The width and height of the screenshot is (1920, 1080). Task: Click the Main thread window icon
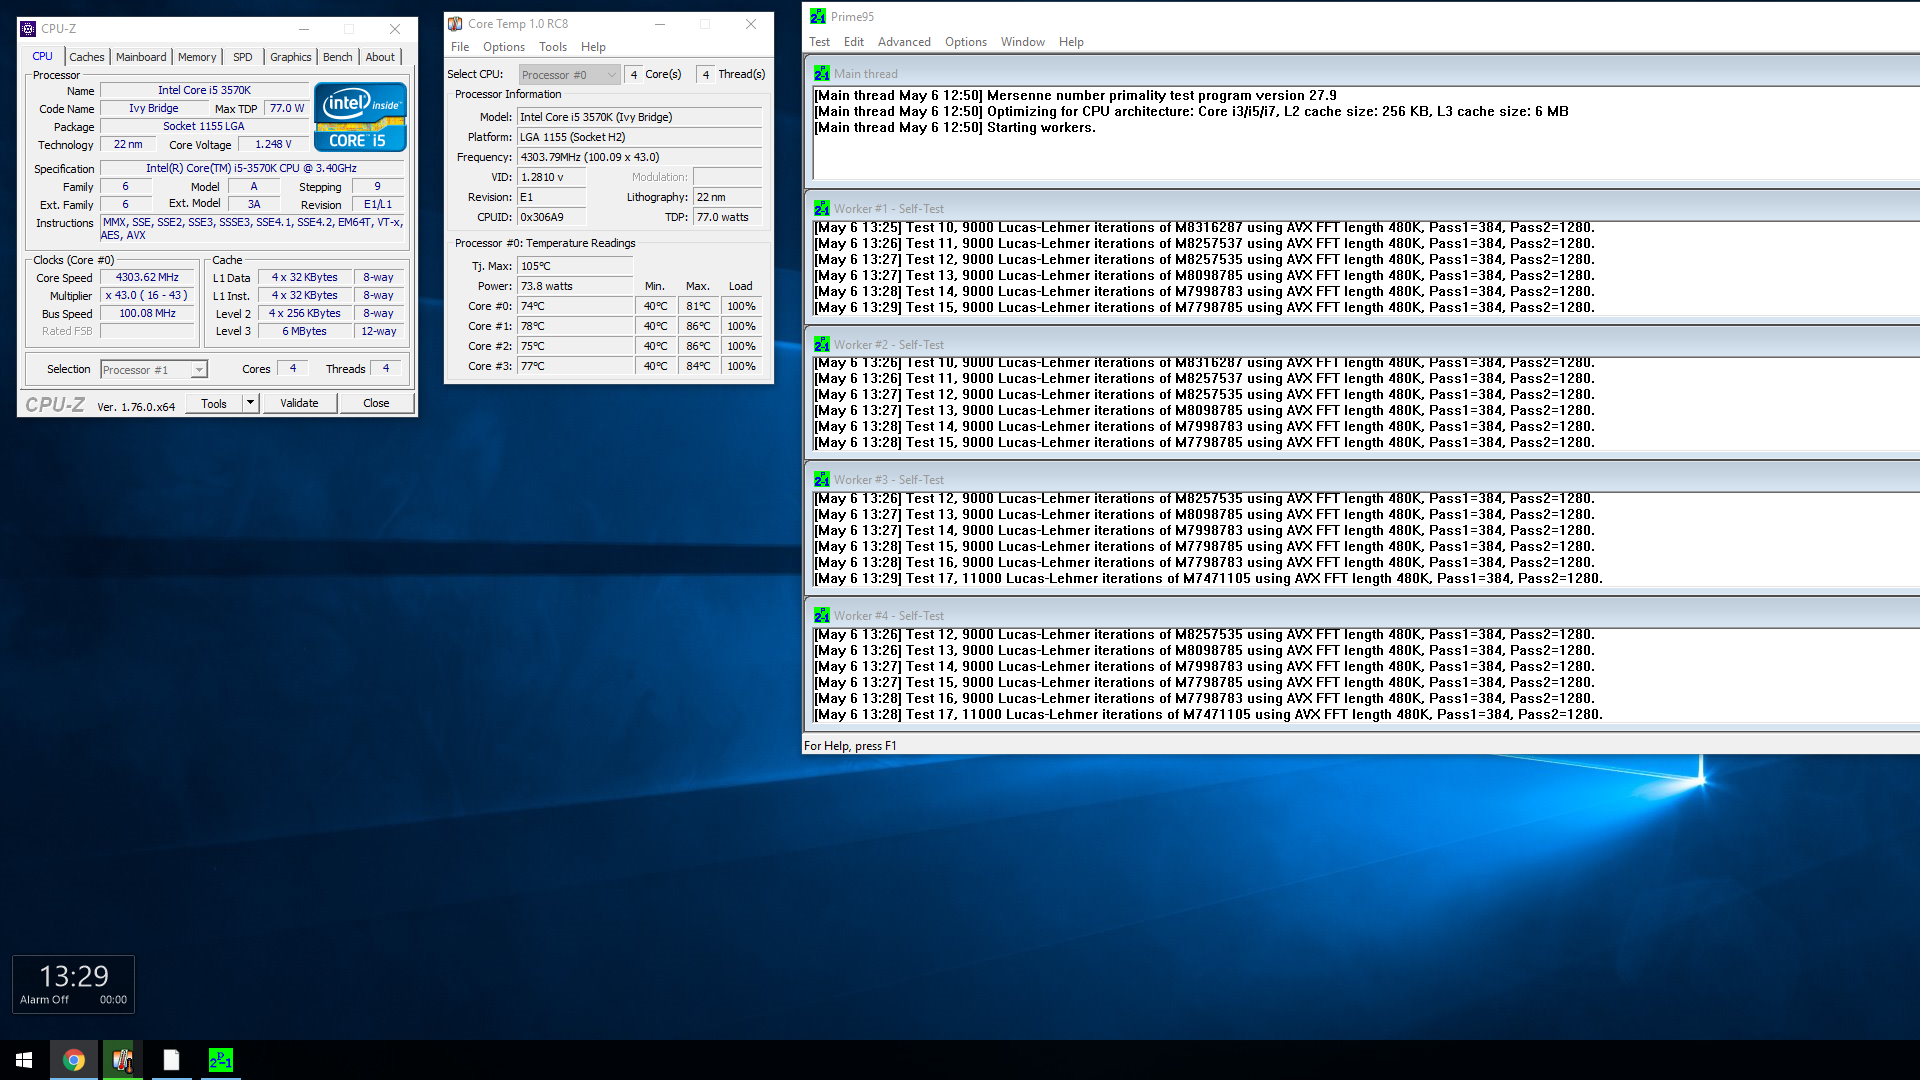[821, 74]
